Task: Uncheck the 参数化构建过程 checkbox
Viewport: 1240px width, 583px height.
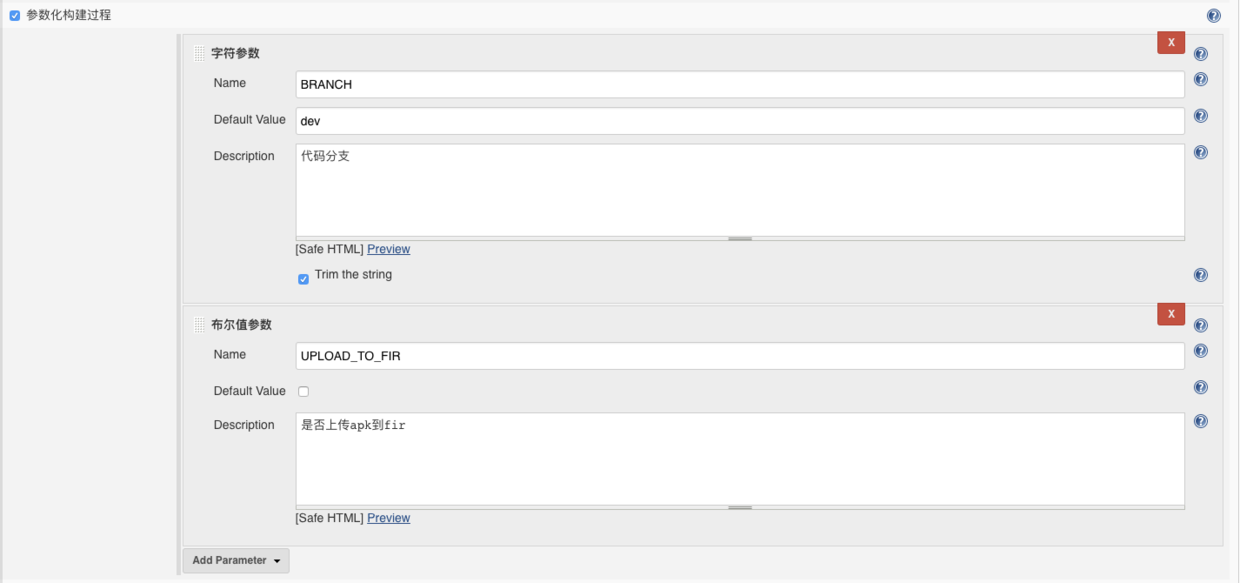Action: coord(15,16)
